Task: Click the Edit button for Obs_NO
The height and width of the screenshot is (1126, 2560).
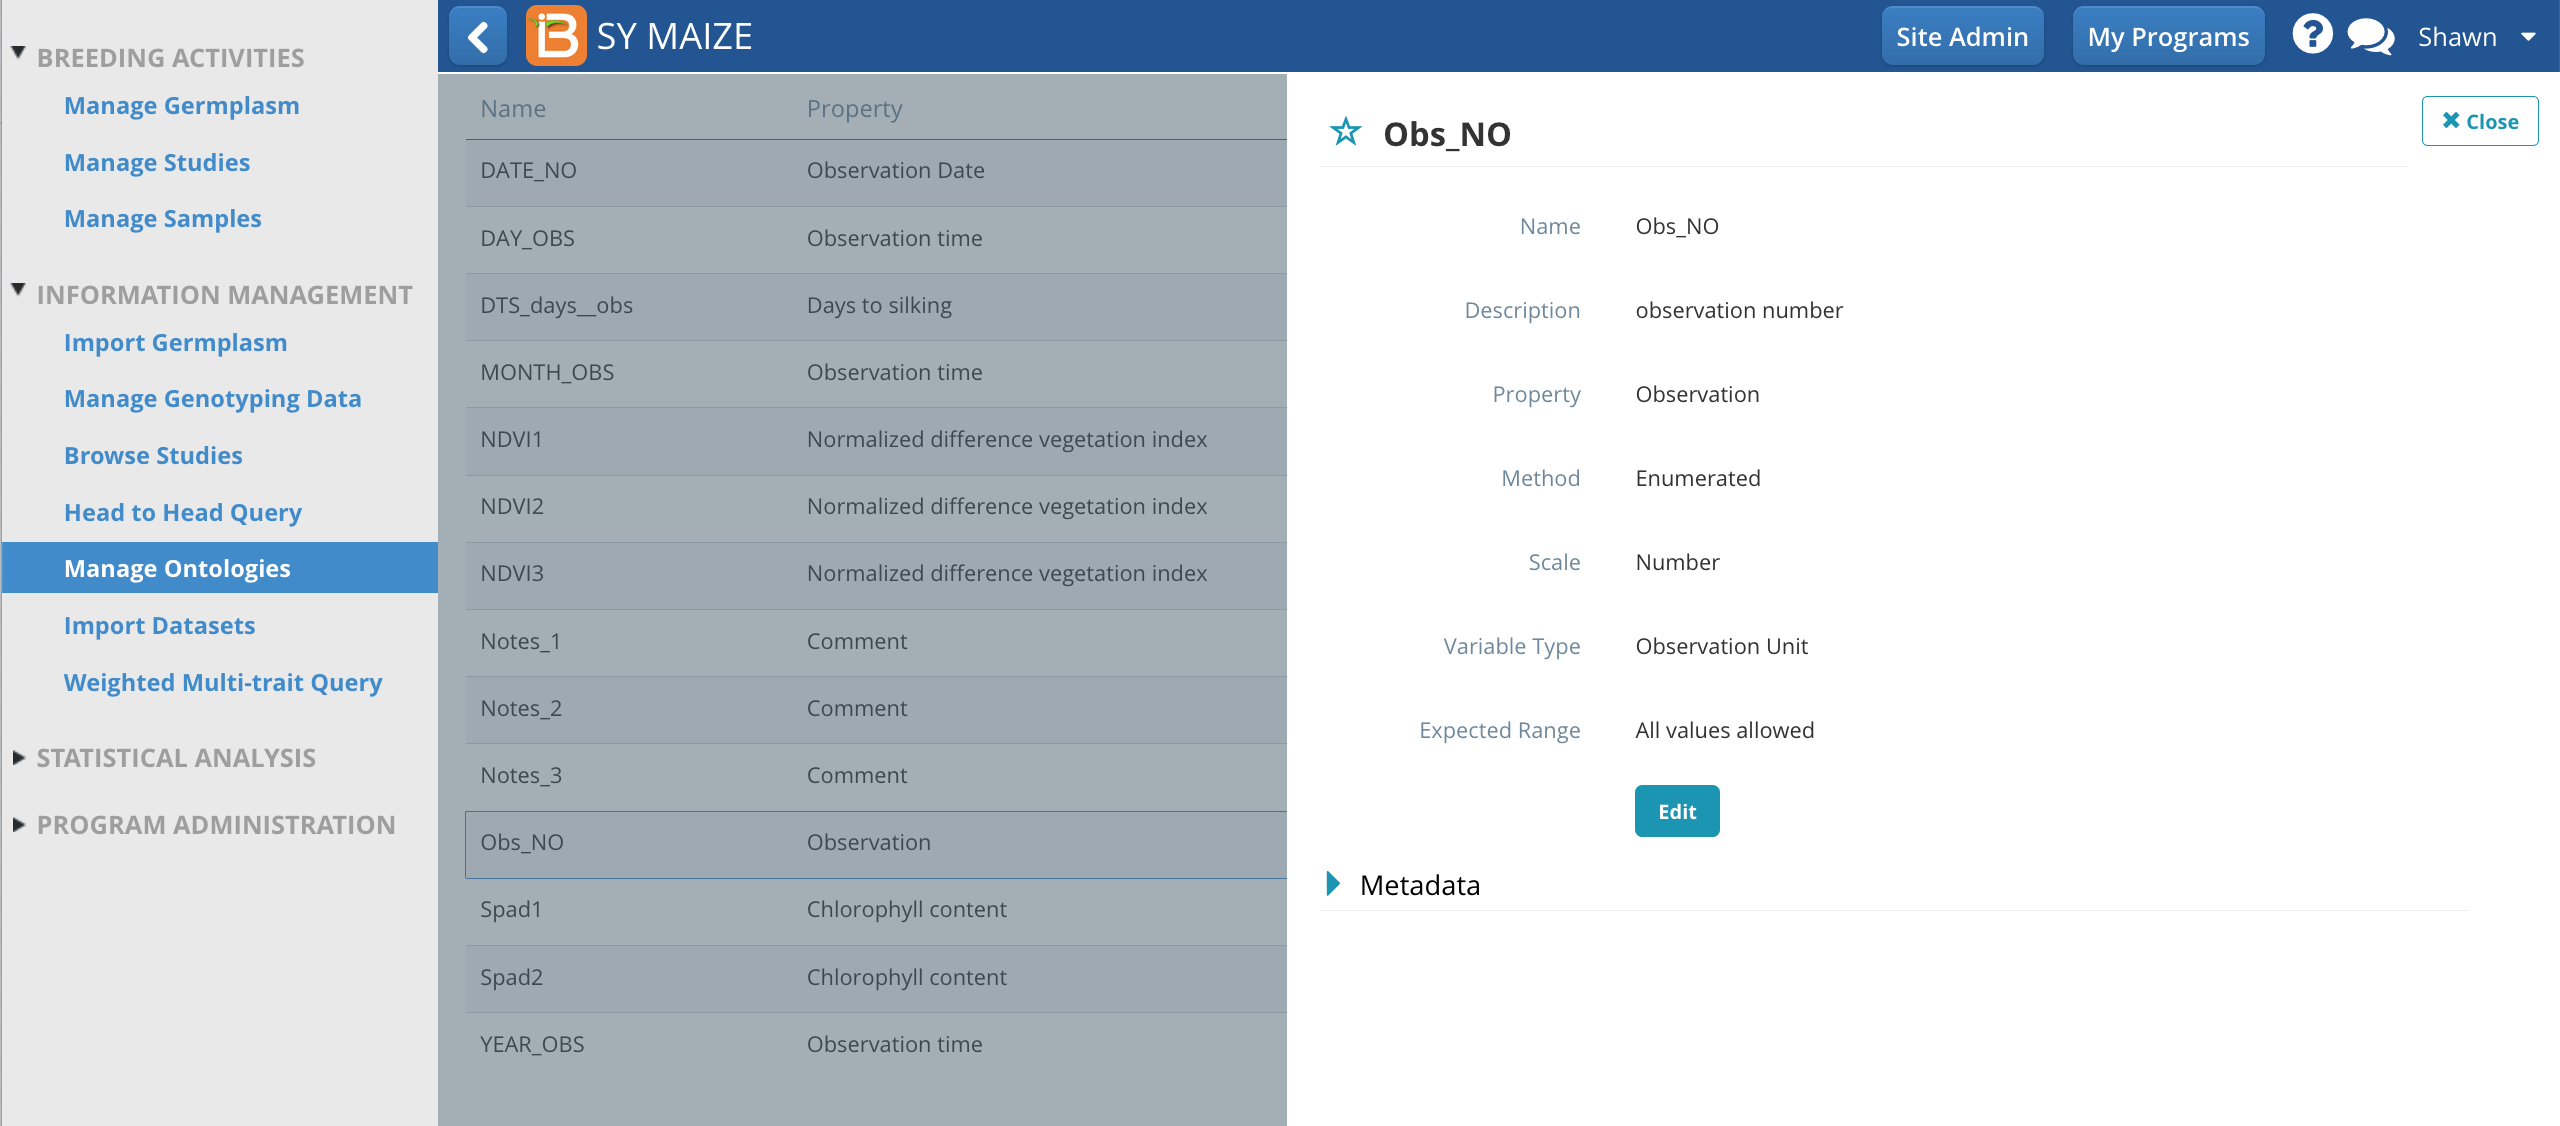Action: click(x=1677, y=811)
